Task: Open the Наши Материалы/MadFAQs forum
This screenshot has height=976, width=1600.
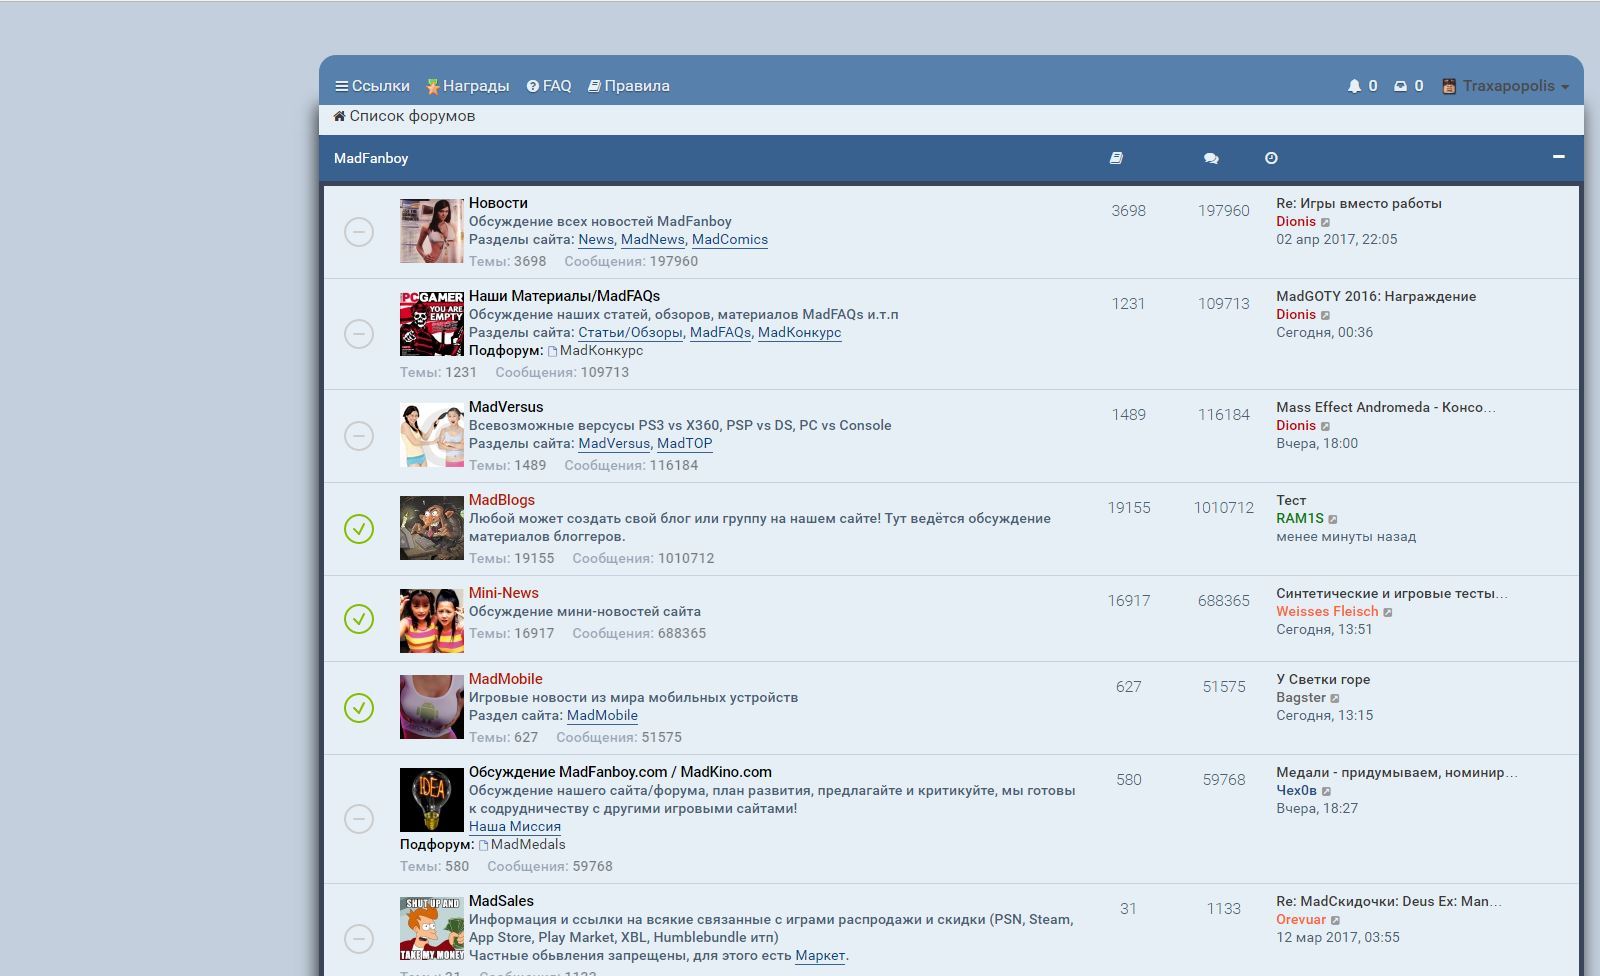Action: [x=564, y=296]
